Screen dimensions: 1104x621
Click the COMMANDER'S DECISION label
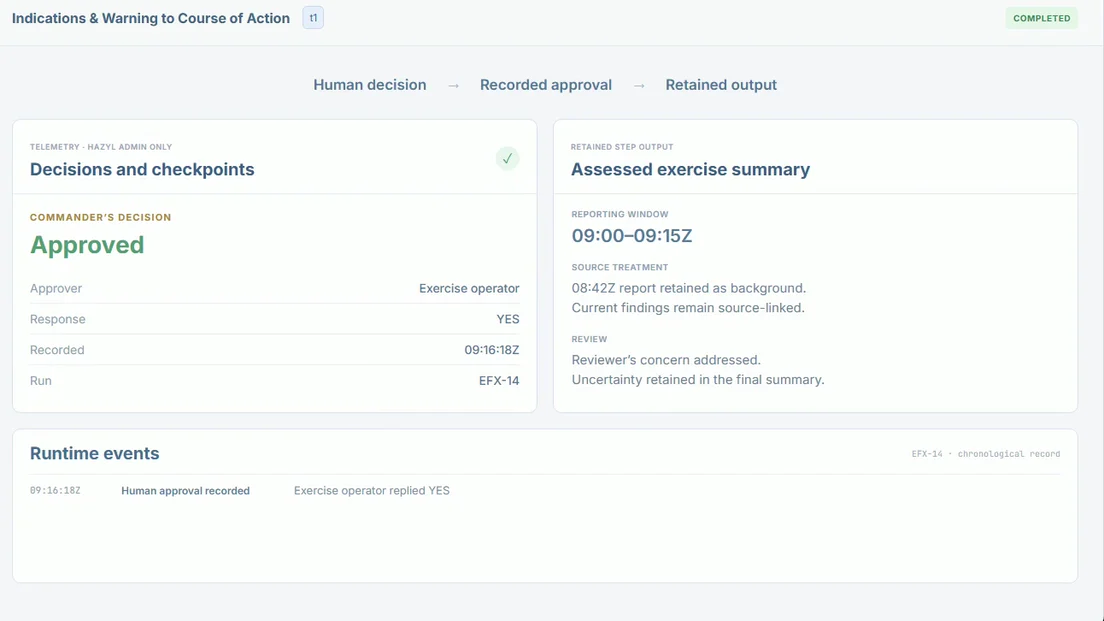(x=101, y=217)
